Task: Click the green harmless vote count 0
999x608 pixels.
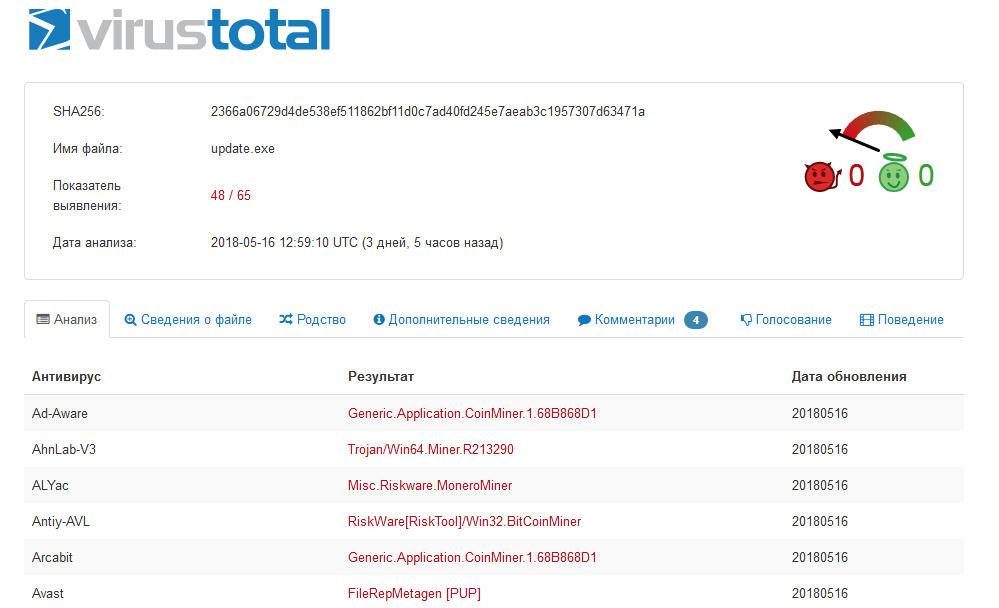Action: (926, 175)
